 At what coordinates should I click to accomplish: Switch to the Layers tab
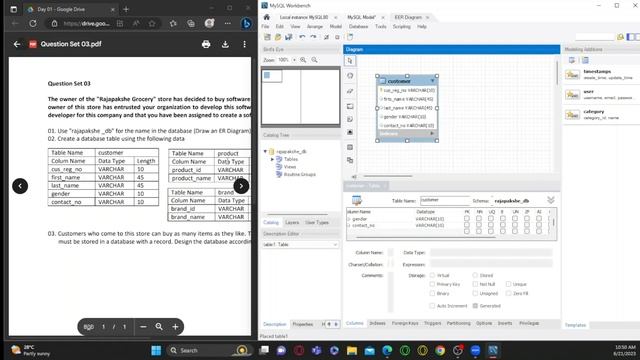292,222
